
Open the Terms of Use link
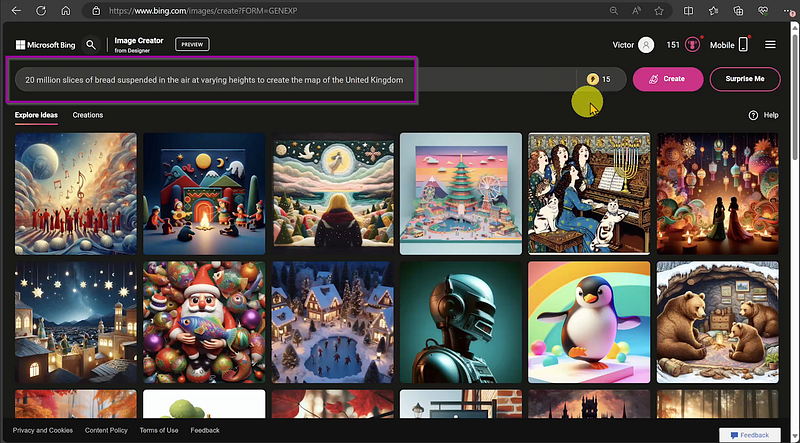[159, 430]
